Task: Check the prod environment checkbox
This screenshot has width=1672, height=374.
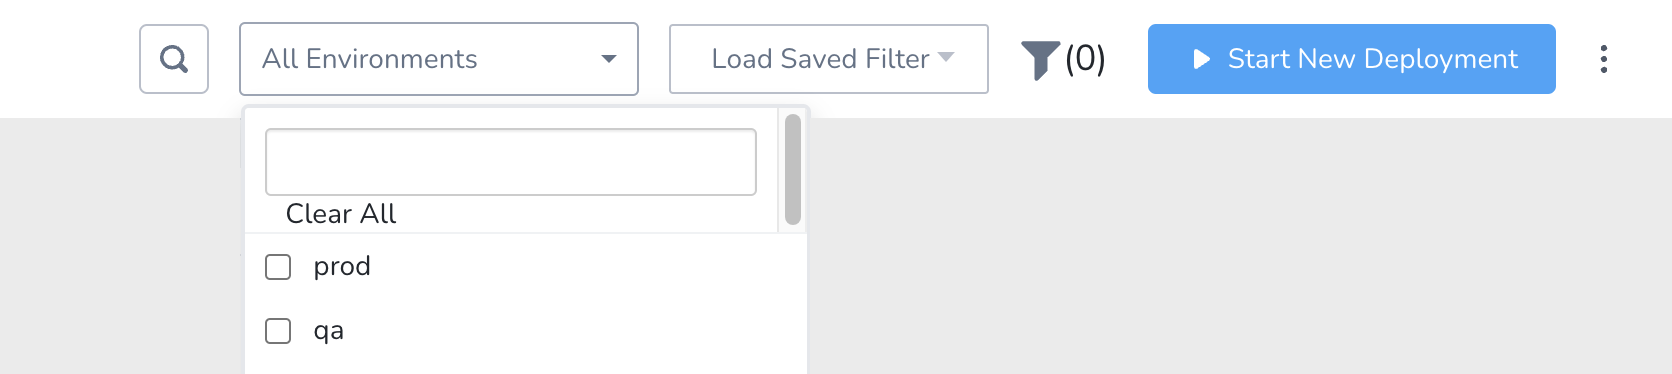Action: click(278, 267)
